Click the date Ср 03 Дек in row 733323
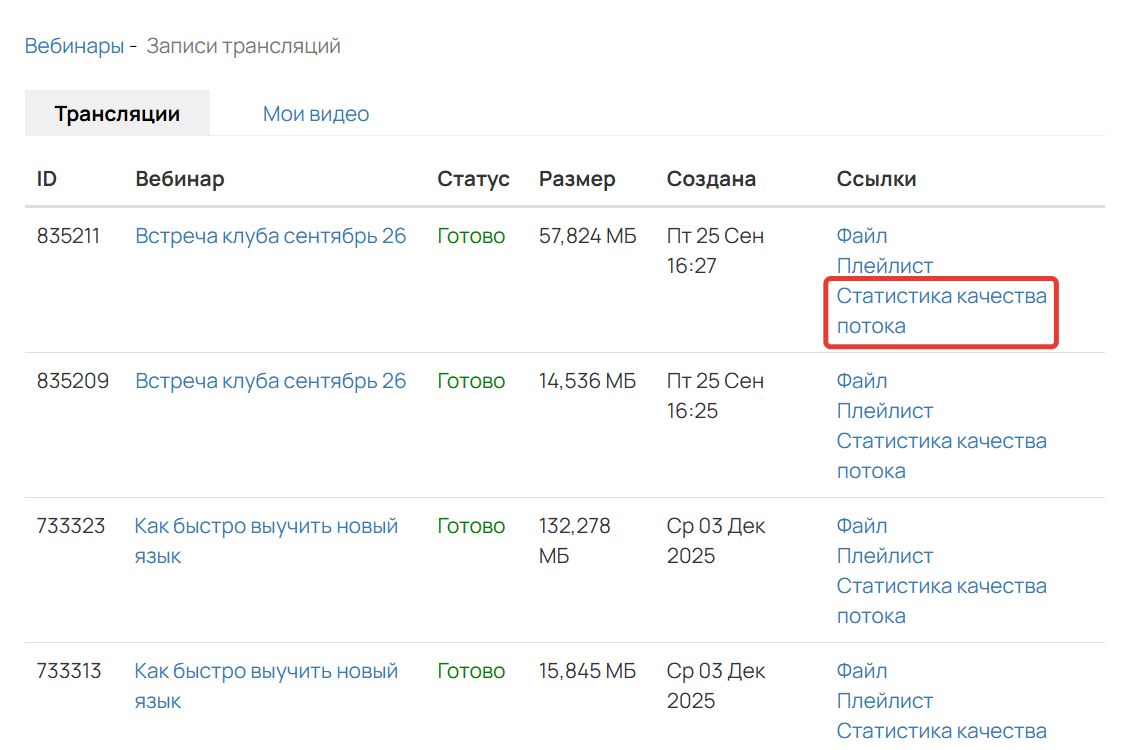1143x750 pixels. pos(716,541)
